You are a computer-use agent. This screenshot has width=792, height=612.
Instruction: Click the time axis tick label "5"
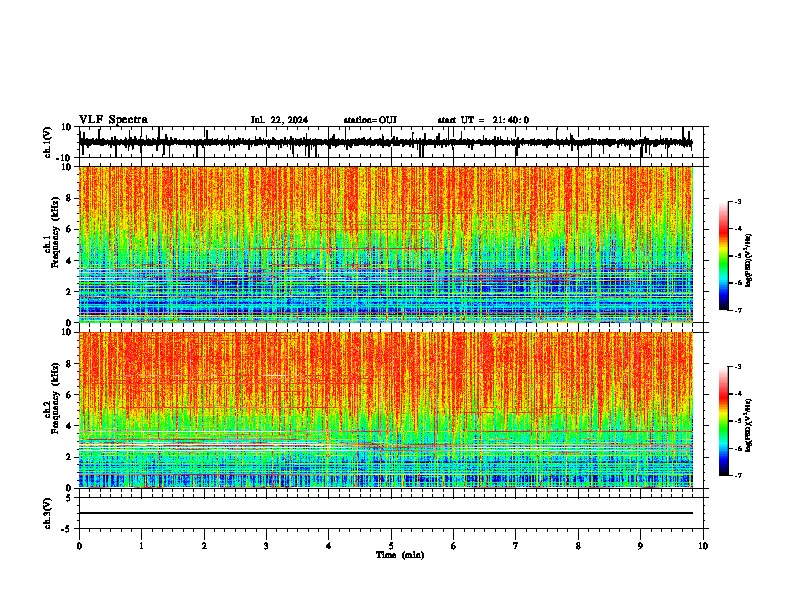(x=391, y=546)
